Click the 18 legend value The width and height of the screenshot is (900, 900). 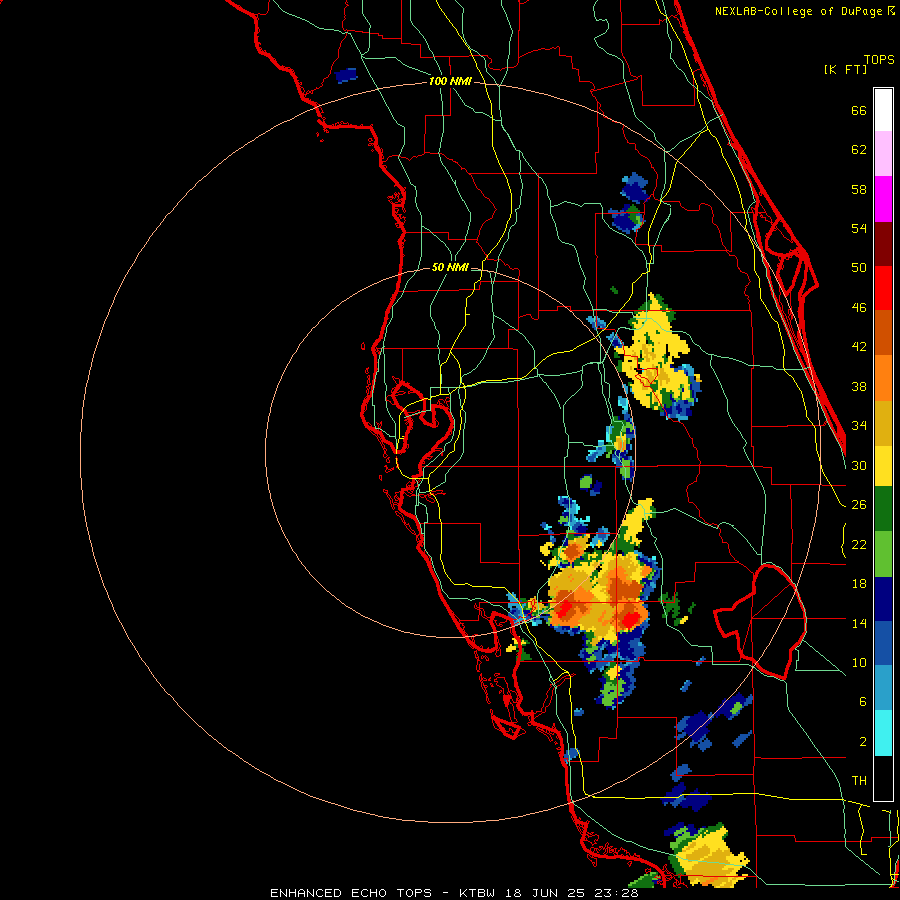coord(859,584)
